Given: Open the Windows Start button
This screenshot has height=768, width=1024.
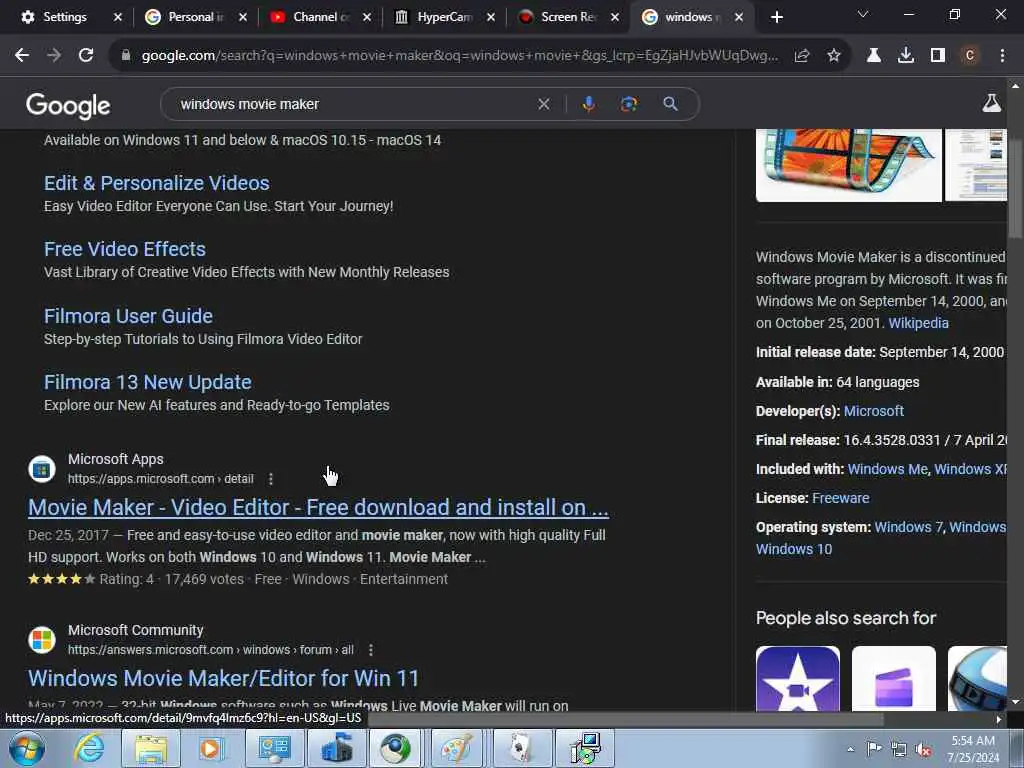Looking at the screenshot, I should pos(27,748).
